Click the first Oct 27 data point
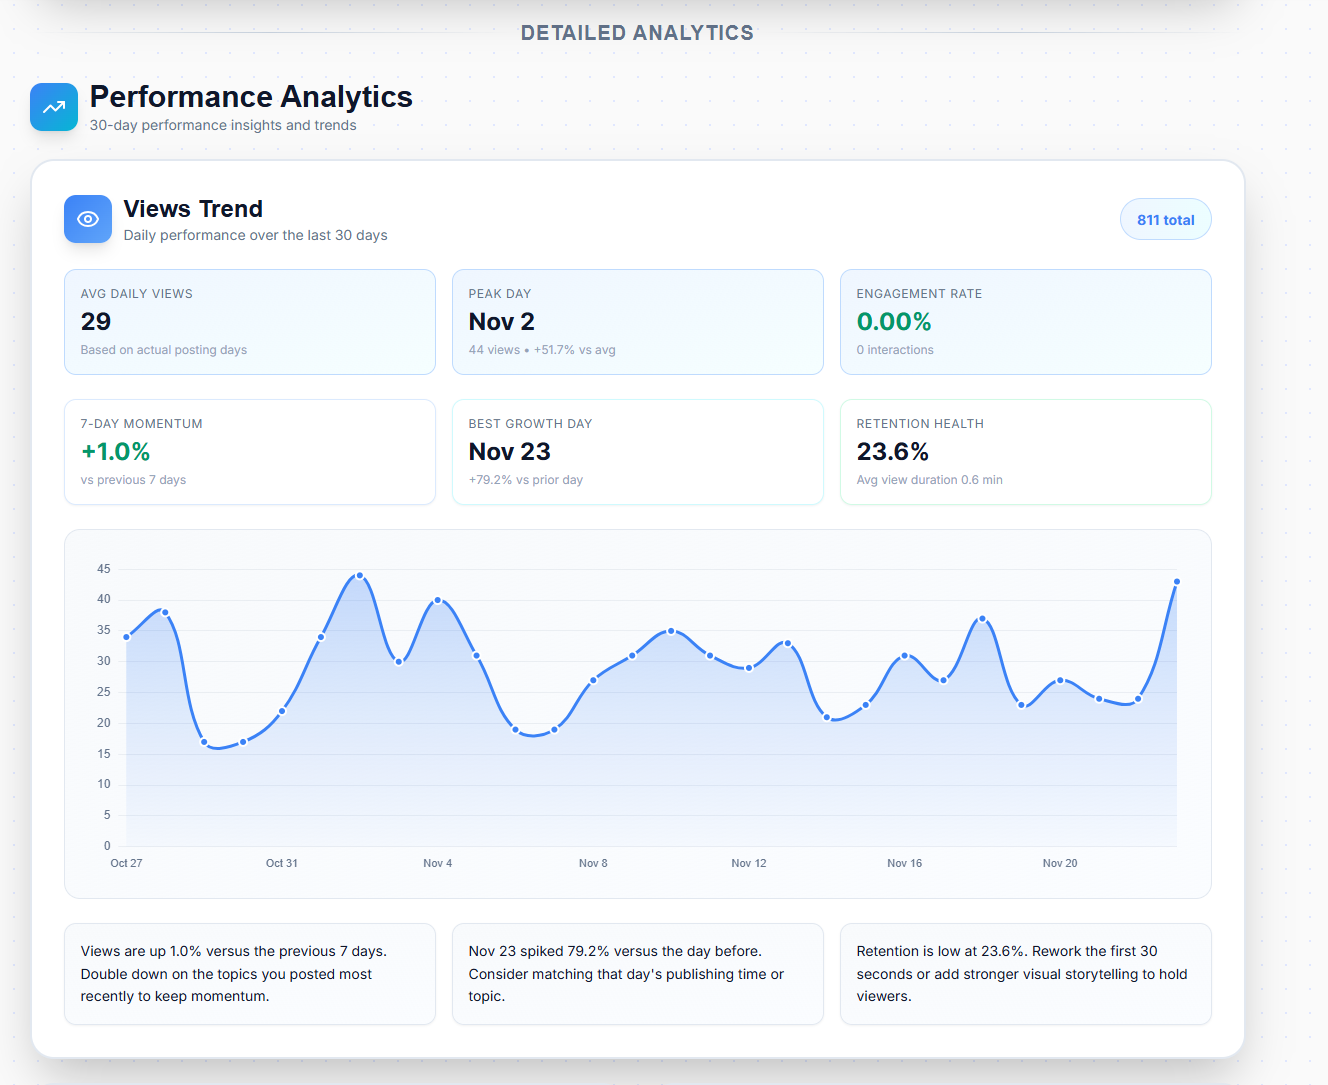This screenshot has width=1328, height=1085. tap(126, 634)
